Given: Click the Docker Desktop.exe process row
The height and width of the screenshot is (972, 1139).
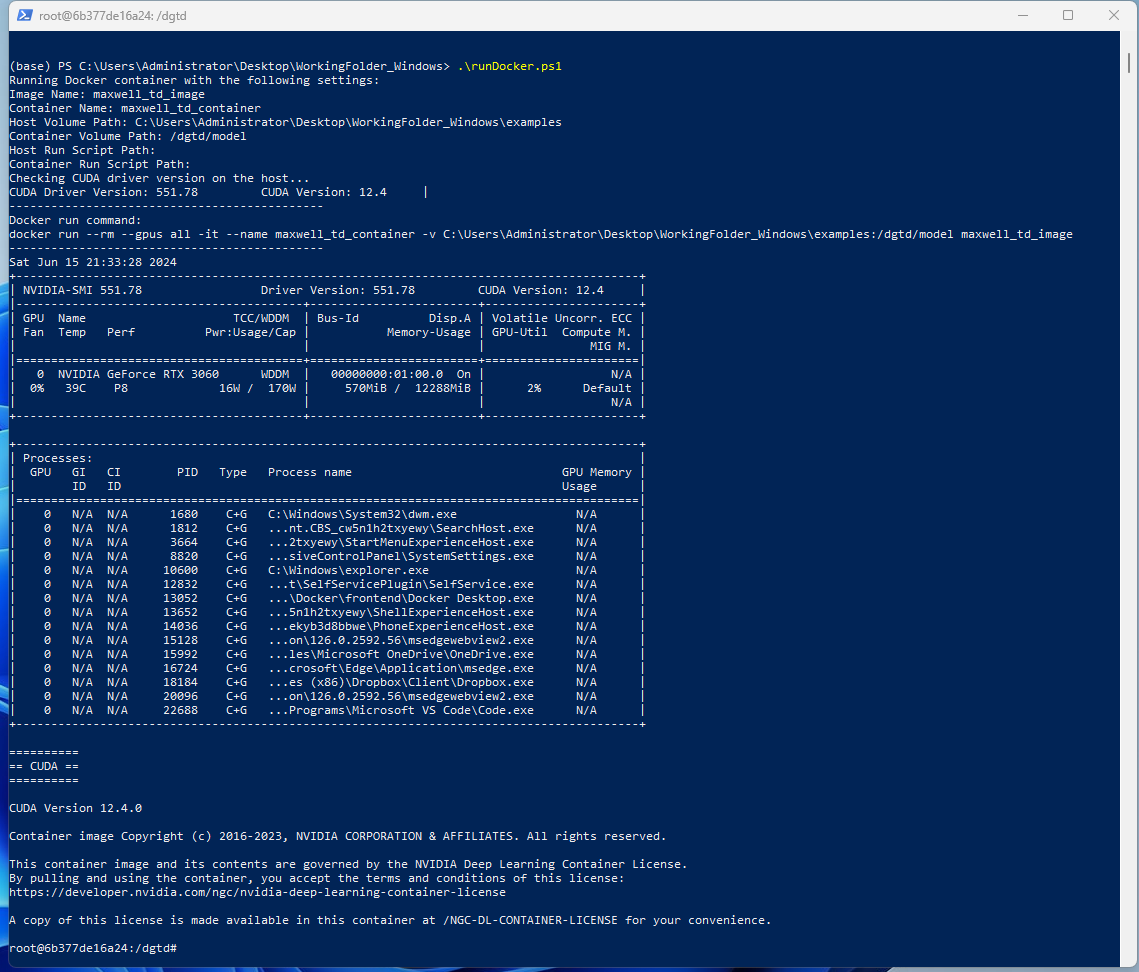Looking at the screenshot, I should click(x=327, y=598).
